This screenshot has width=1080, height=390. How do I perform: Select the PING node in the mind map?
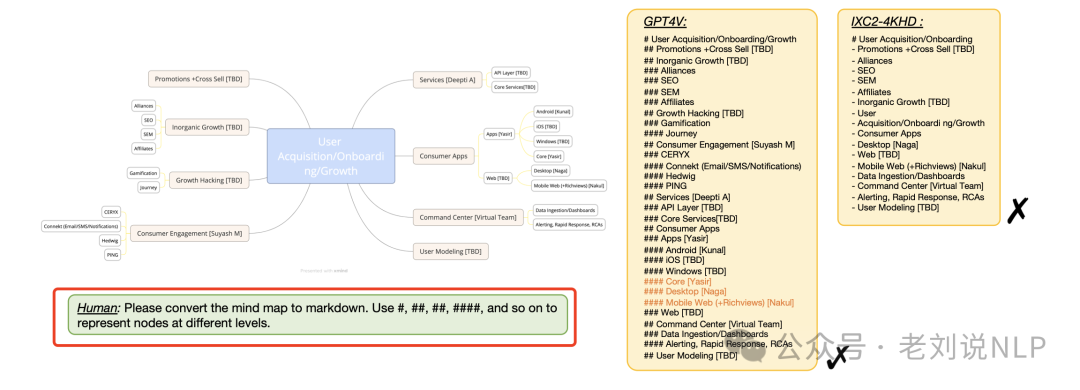click(113, 254)
